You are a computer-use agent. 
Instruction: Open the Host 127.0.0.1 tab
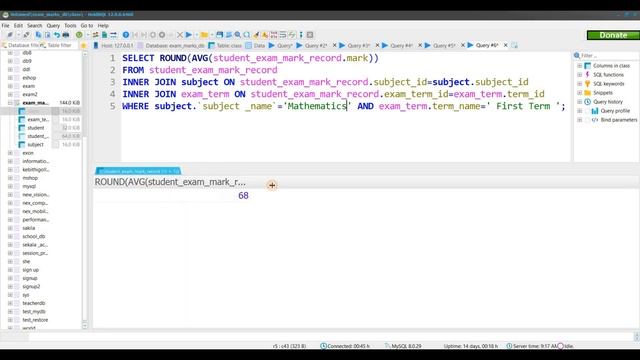pos(113,45)
